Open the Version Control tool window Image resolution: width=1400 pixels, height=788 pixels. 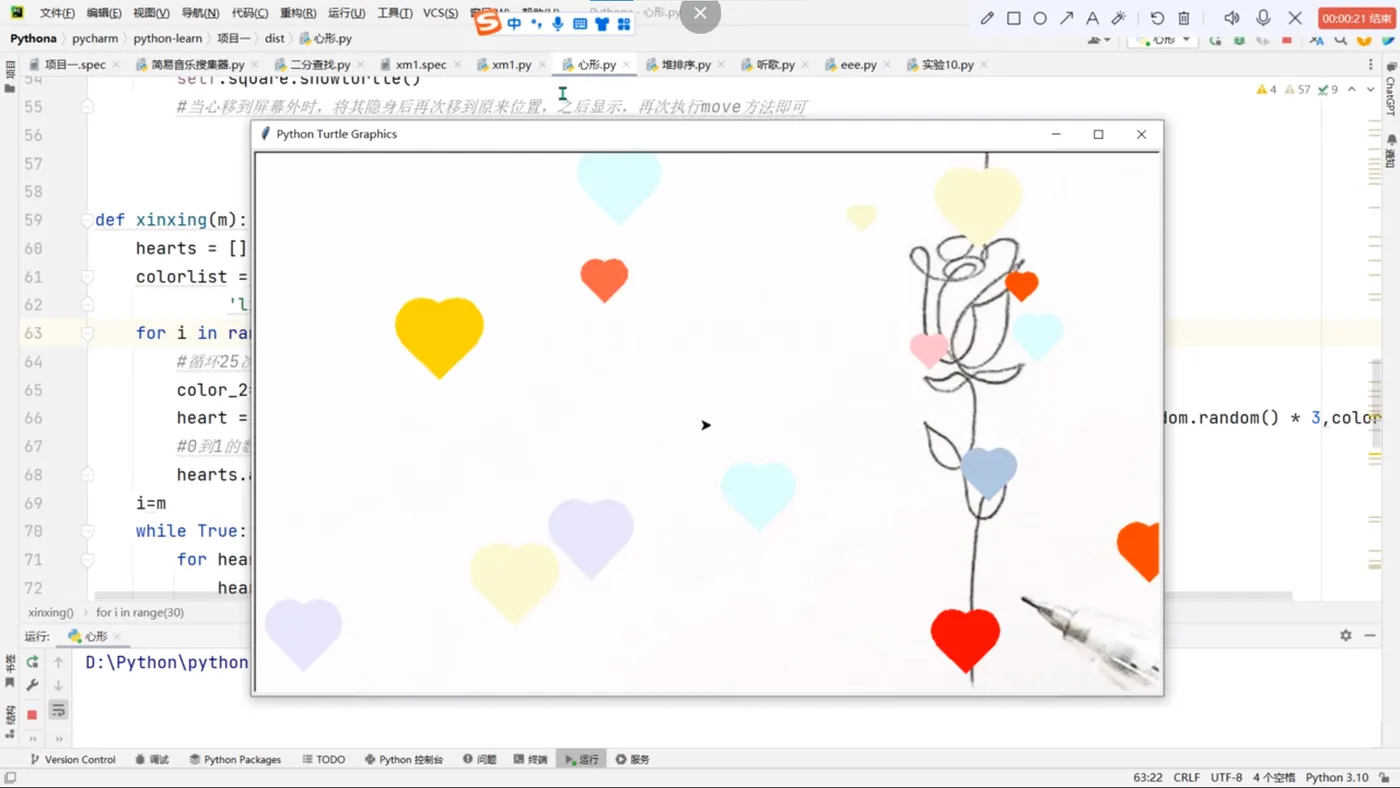point(73,760)
